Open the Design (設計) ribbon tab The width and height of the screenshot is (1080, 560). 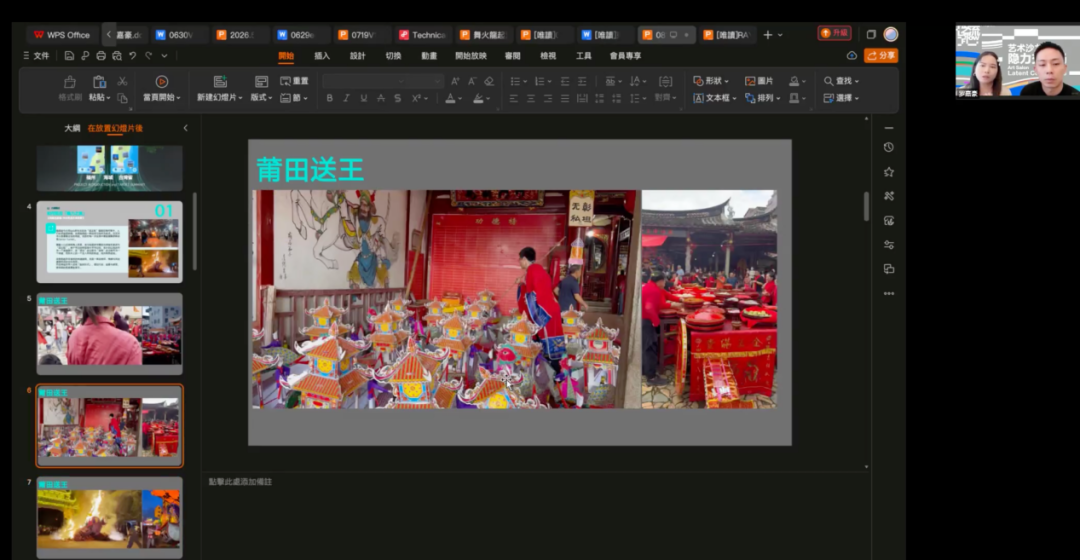357,56
